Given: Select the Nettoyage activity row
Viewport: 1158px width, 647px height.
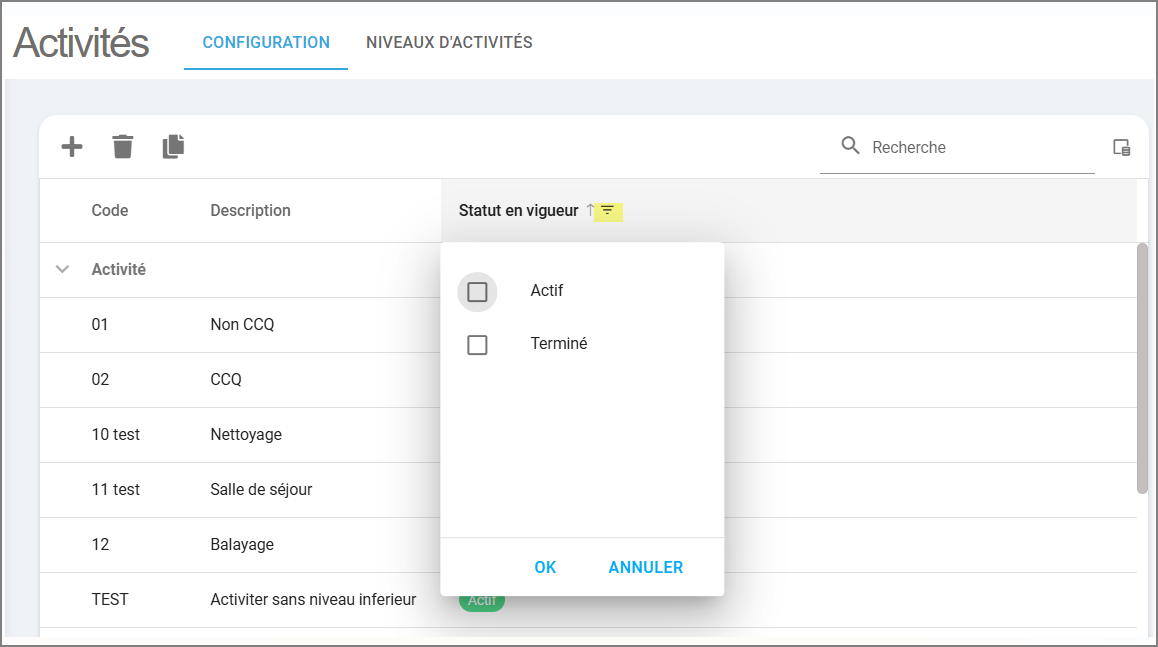Looking at the screenshot, I should [246, 435].
